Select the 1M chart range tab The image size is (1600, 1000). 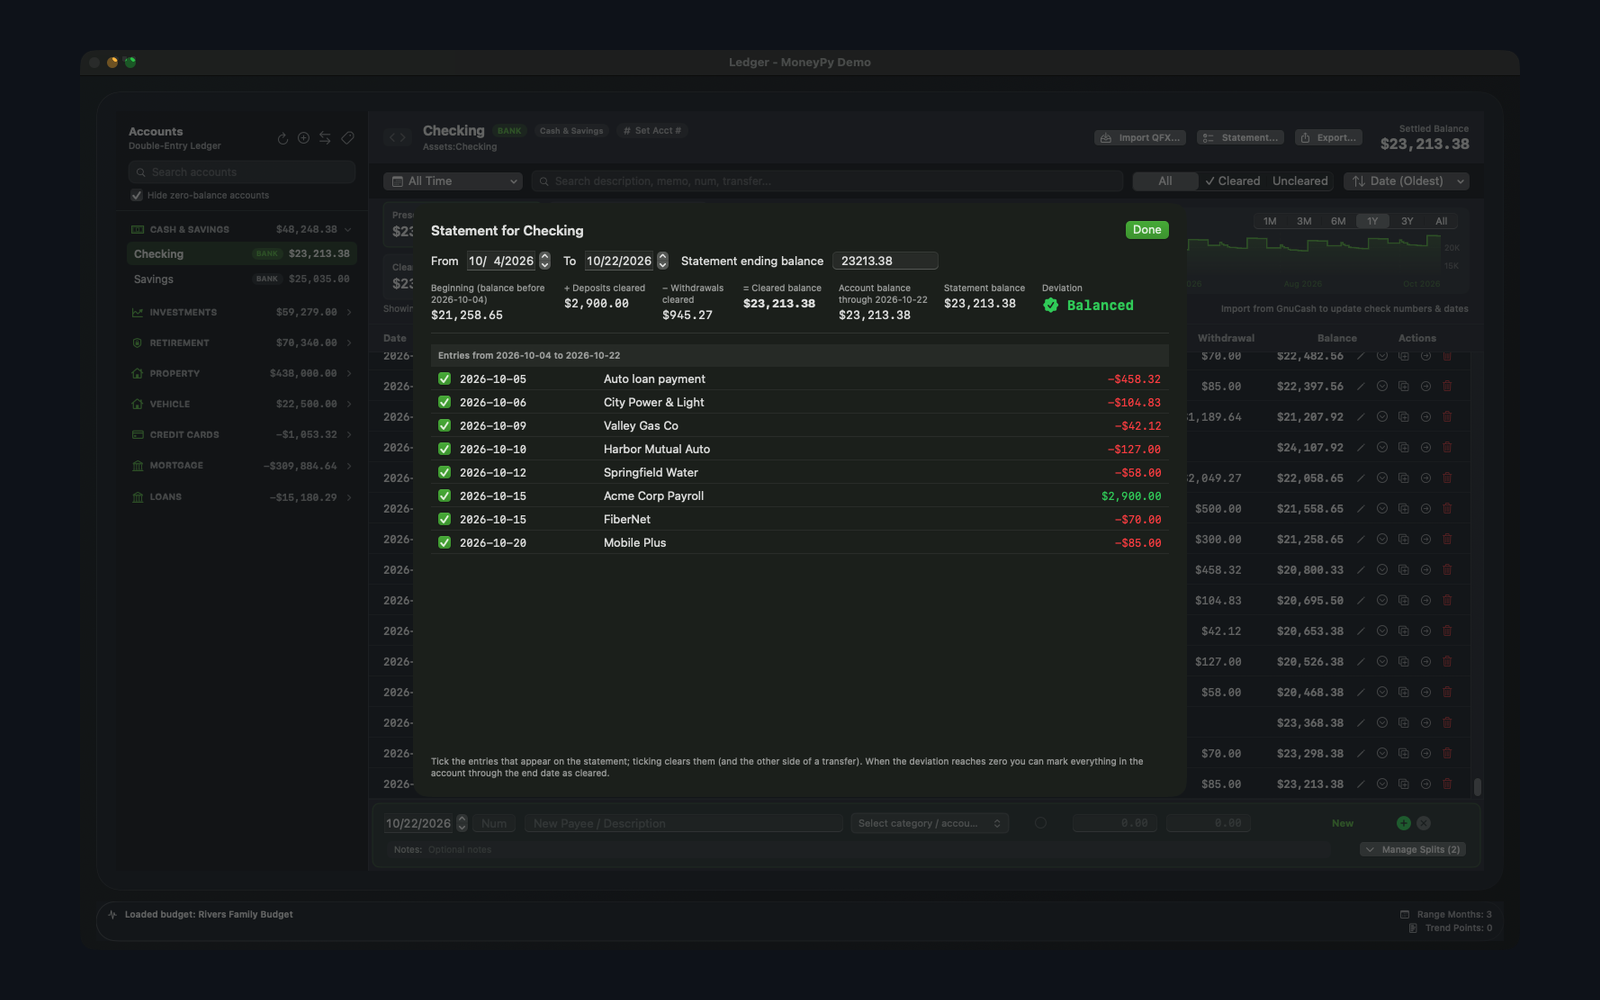point(1270,221)
